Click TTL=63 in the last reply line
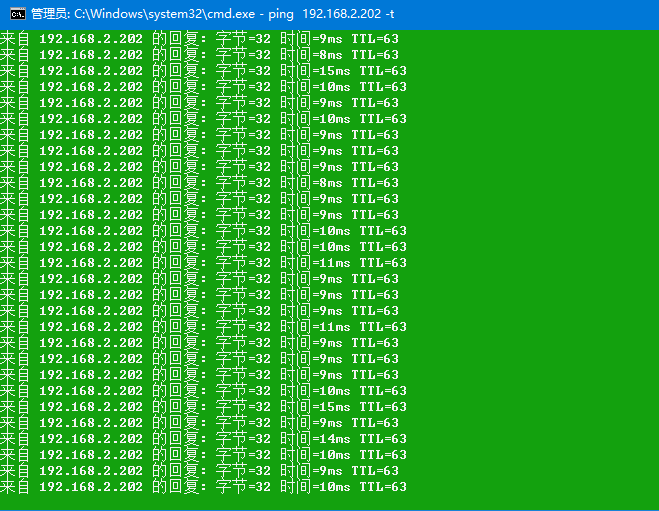Image resolution: width=659 pixels, height=511 pixels. [x=382, y=487]
